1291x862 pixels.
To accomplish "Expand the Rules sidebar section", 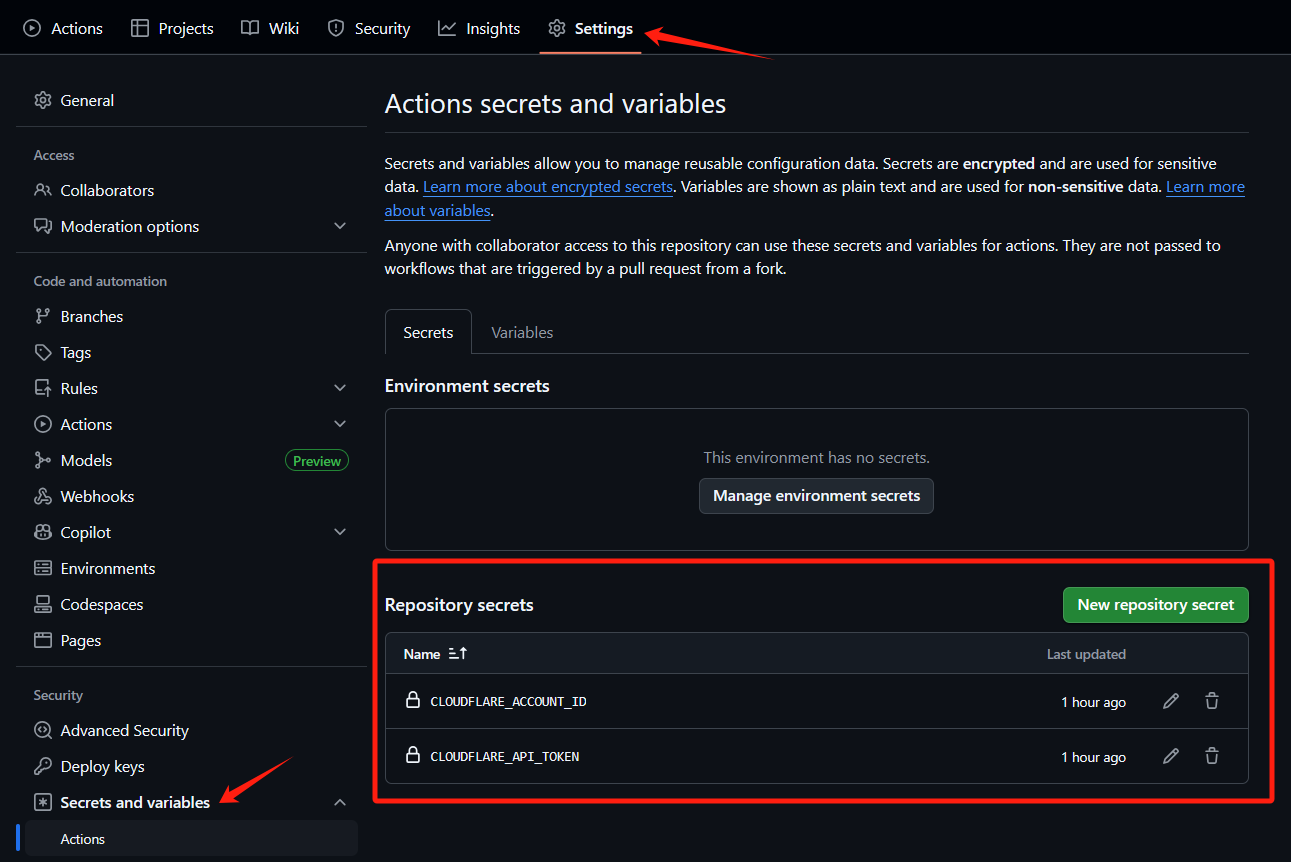I will [340, 388].
